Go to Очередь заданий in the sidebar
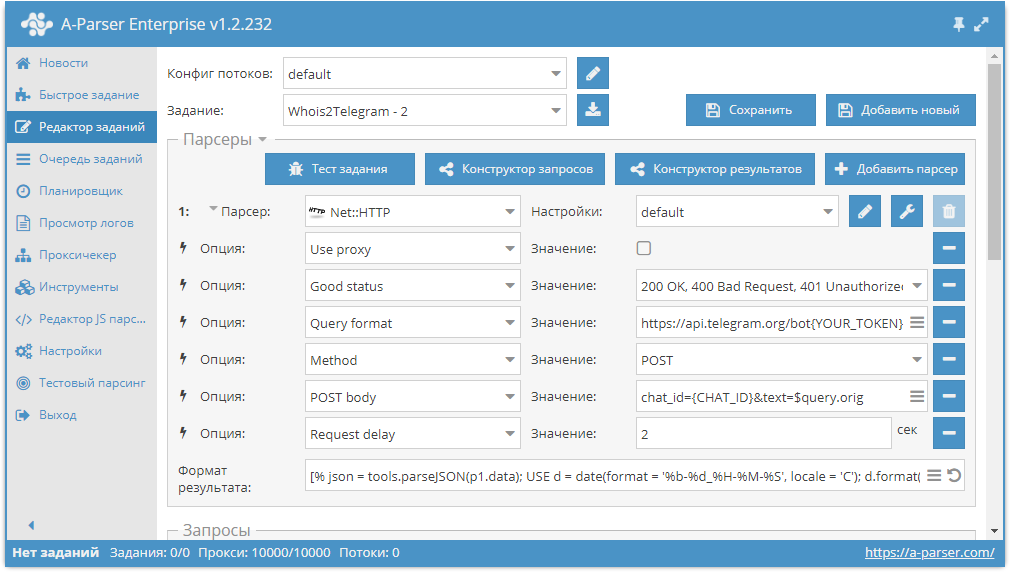Screen dimensions: 1010x572 [81, 158]
